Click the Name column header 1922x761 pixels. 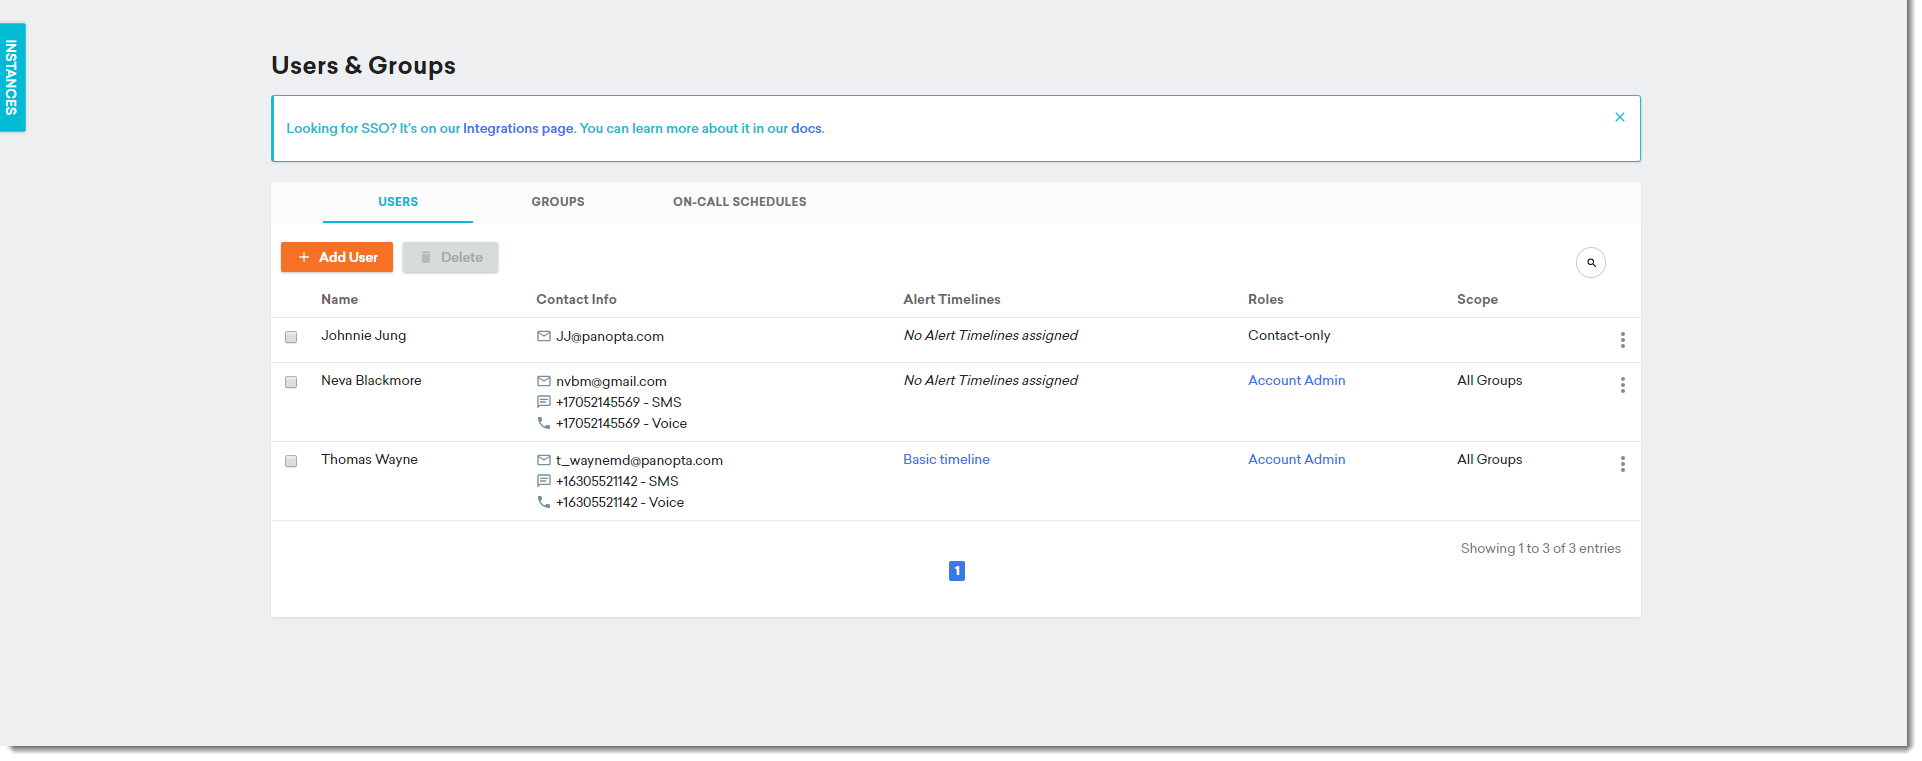click(339, 299)
